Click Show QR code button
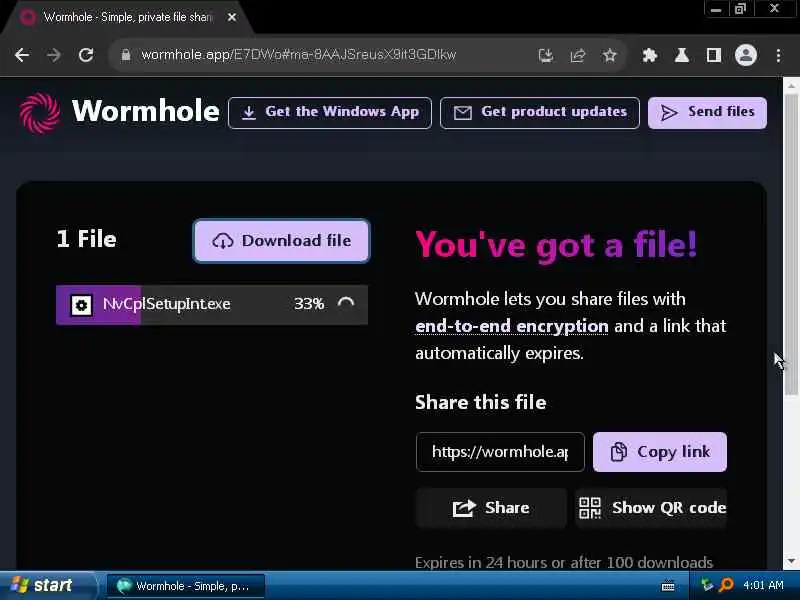 click(x=652, y=508)
